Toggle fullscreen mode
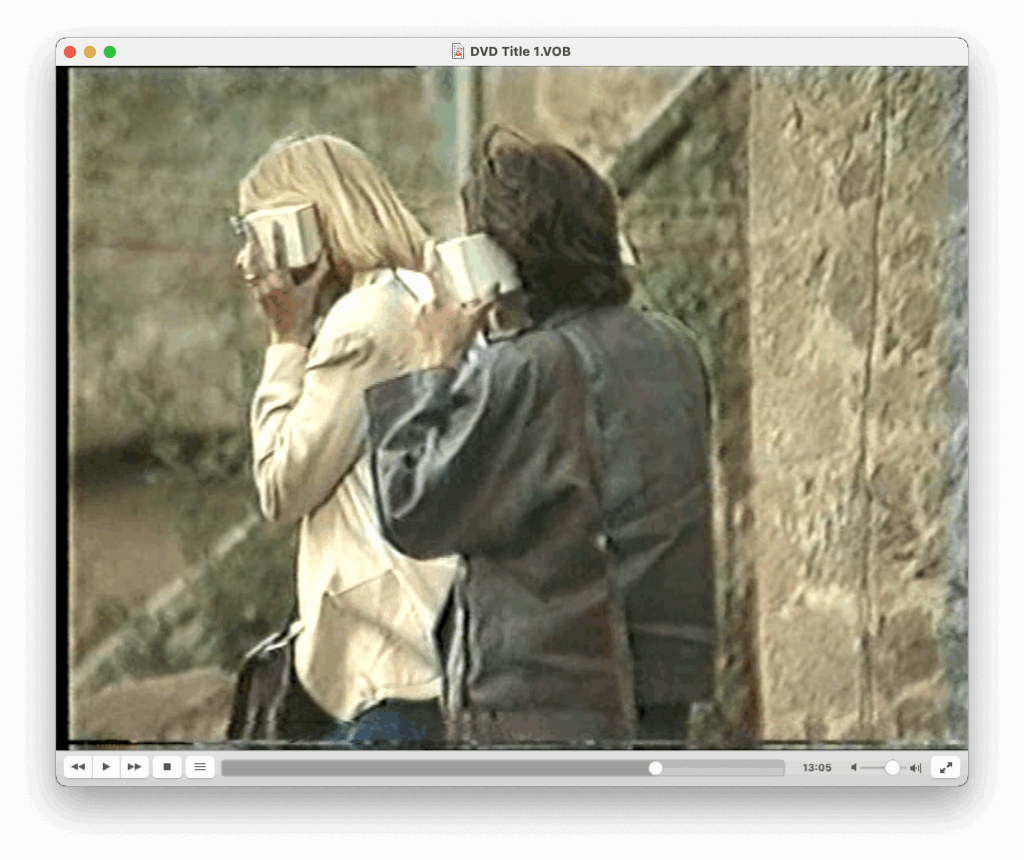Viewport: 1024px width, 860px height. pyautogui.click(x=945, y=767)
